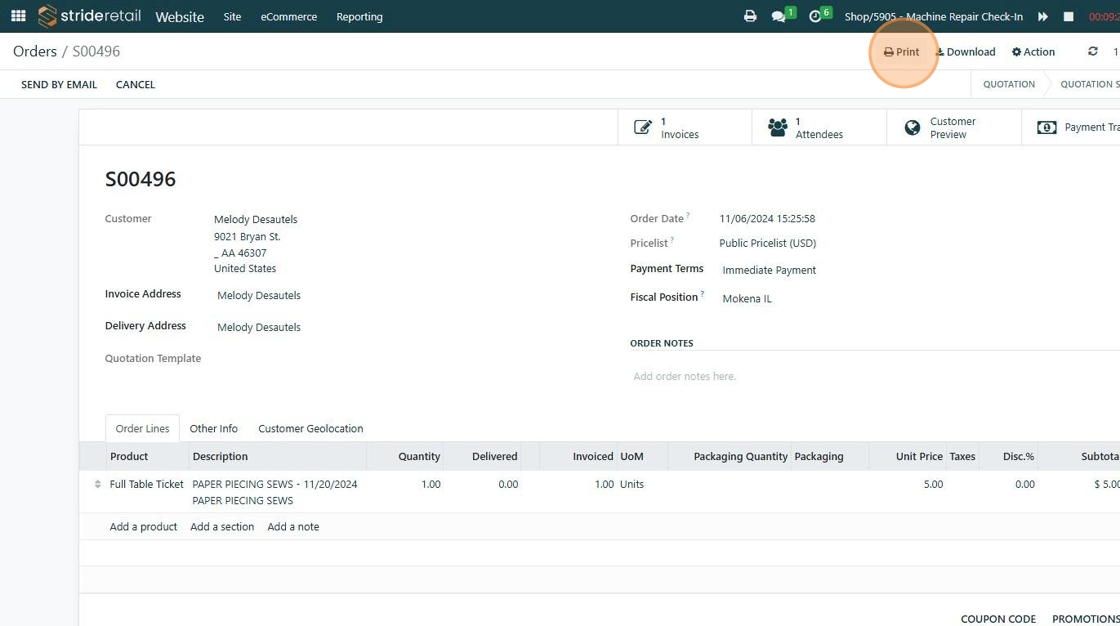Screen dimensions: 1120x626
Task: Switch to Customer Geolocation tab
Action: pyautogui.click(x=311, y=429)
